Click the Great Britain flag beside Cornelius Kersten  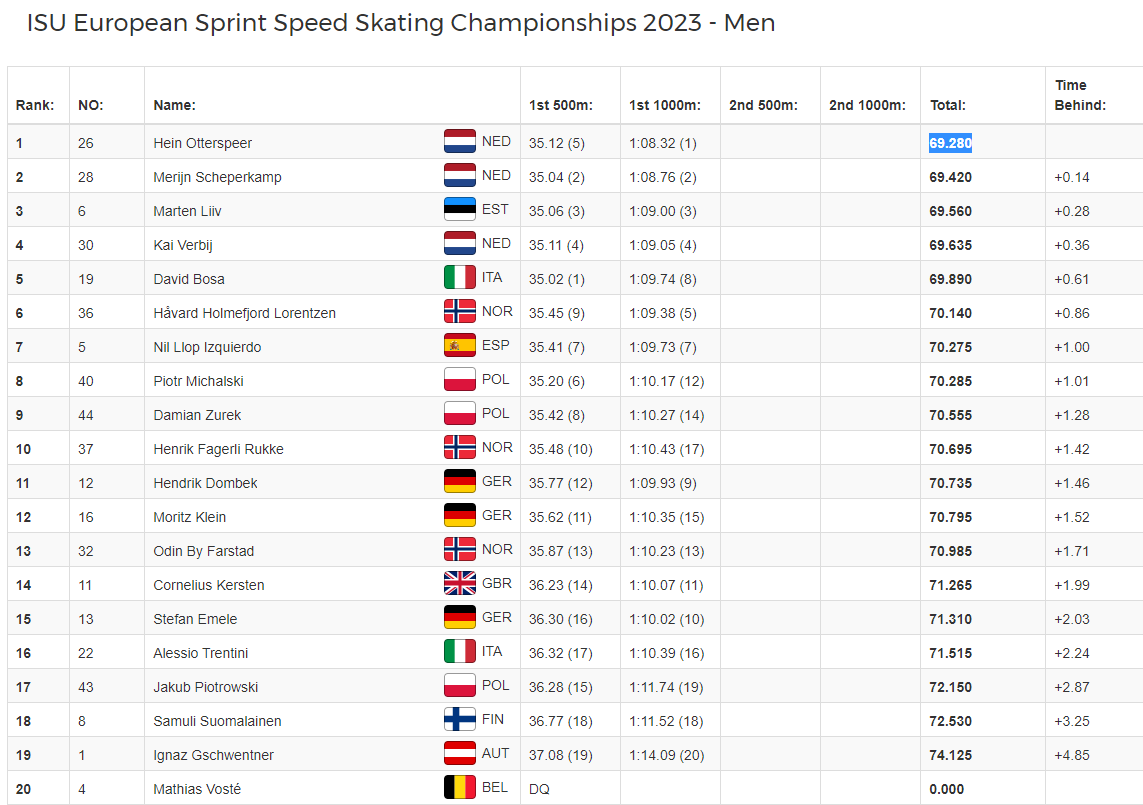[460, 584]
